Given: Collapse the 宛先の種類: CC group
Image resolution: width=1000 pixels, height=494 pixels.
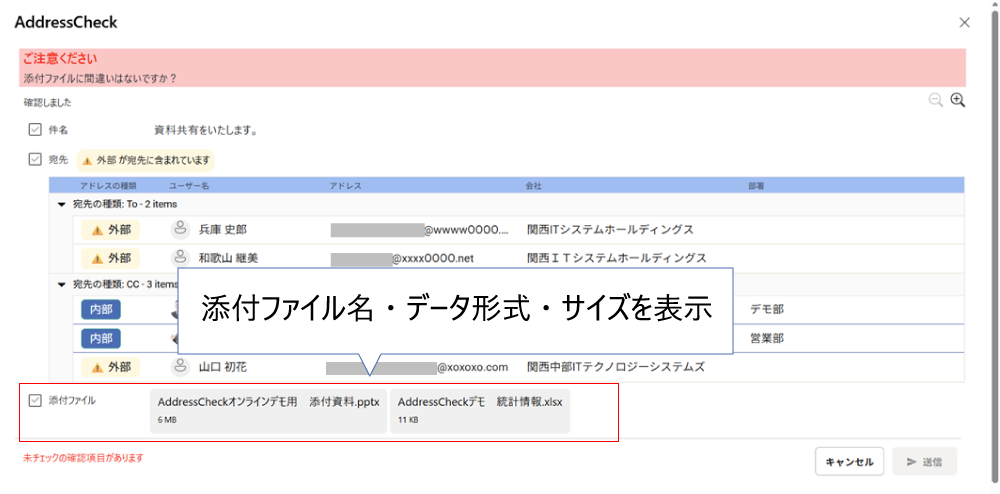Looking at the screenshot, I should (x=62, y=284).
